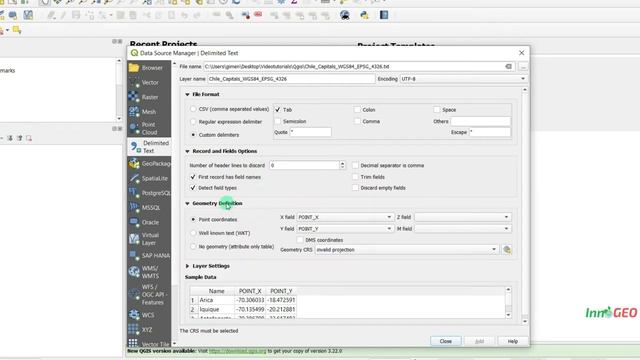Screen dimensions: 640x360
Task: Toggle Detect field types checkbox
Action: [193, 188]
